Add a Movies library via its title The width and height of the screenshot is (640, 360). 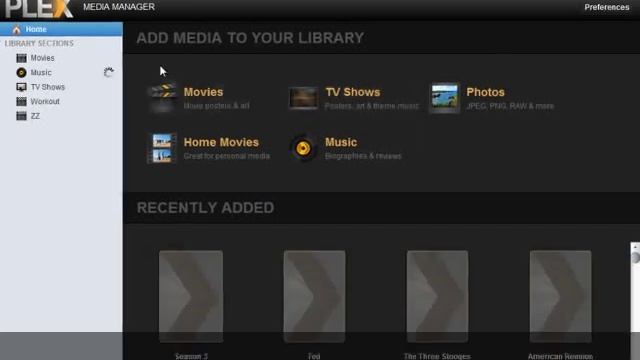click(203, 92)
